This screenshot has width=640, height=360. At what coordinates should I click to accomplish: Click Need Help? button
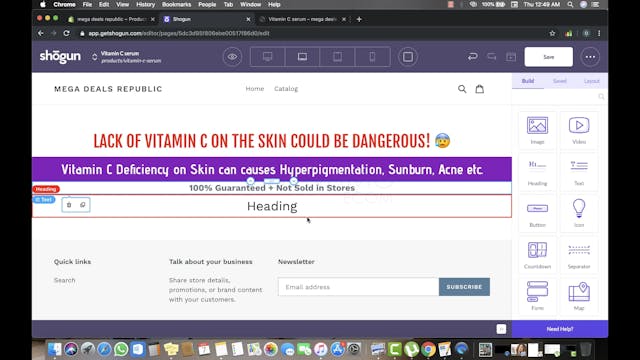560,329
